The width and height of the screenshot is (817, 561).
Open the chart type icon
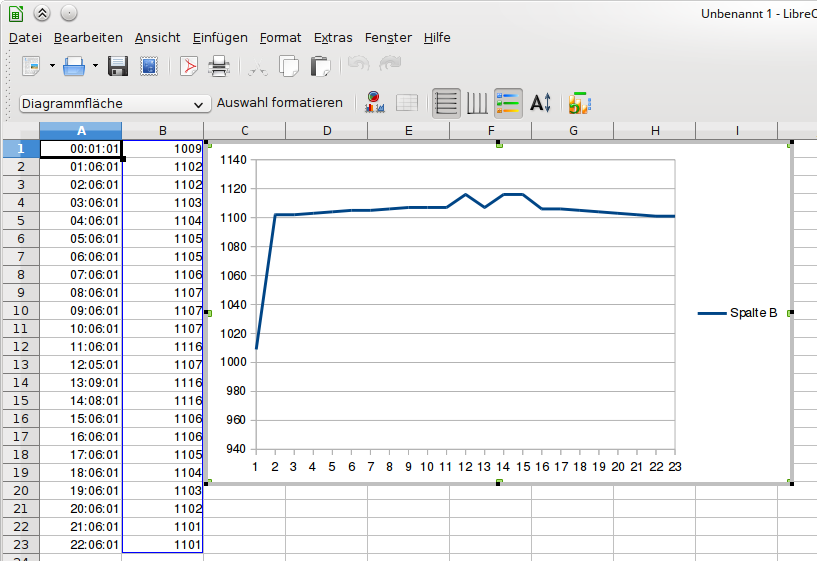[x=375, y=103]
